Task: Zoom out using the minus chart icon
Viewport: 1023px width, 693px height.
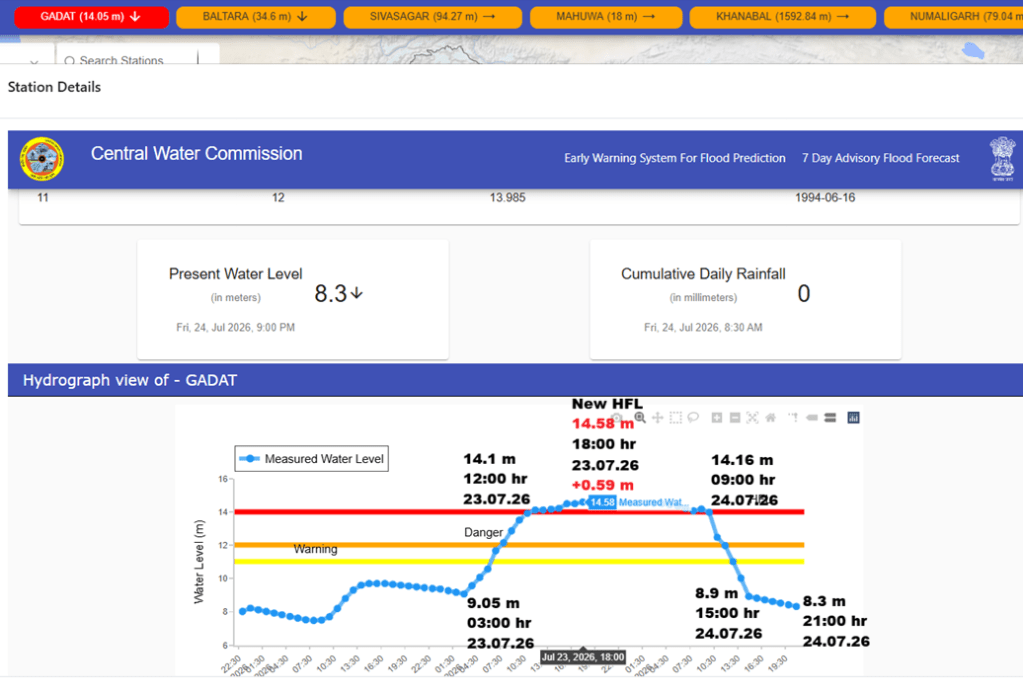Action: [735, 418]
